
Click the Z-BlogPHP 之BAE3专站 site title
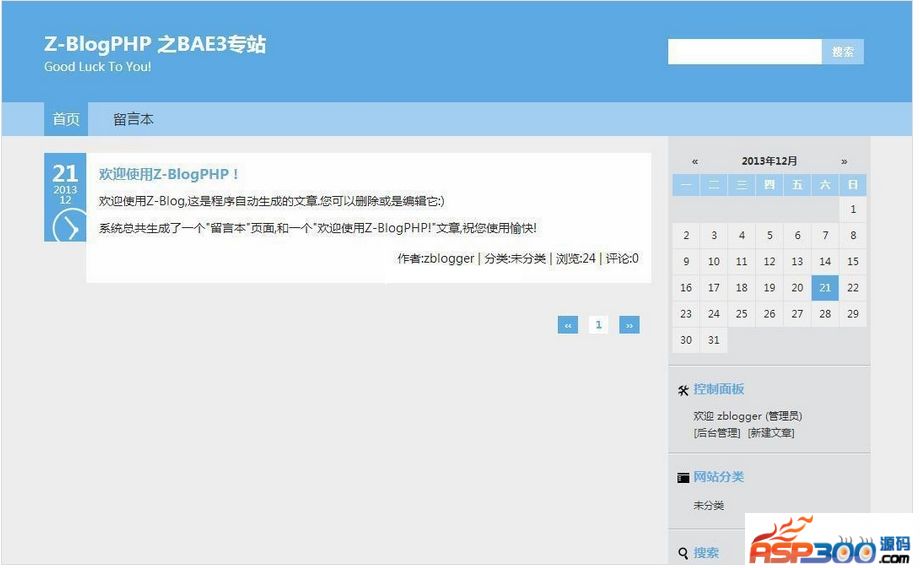pos(155,44)
